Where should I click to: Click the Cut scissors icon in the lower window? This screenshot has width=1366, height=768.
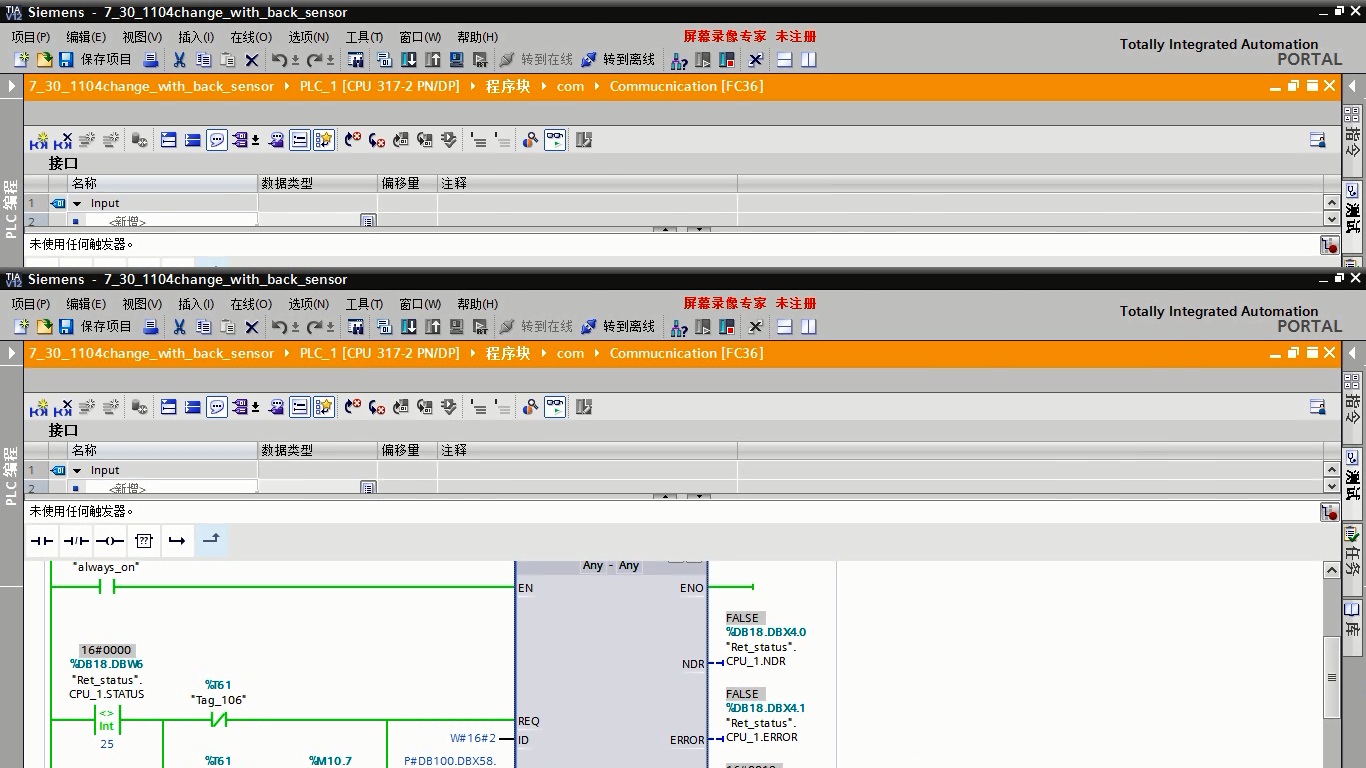click(179, 327)
